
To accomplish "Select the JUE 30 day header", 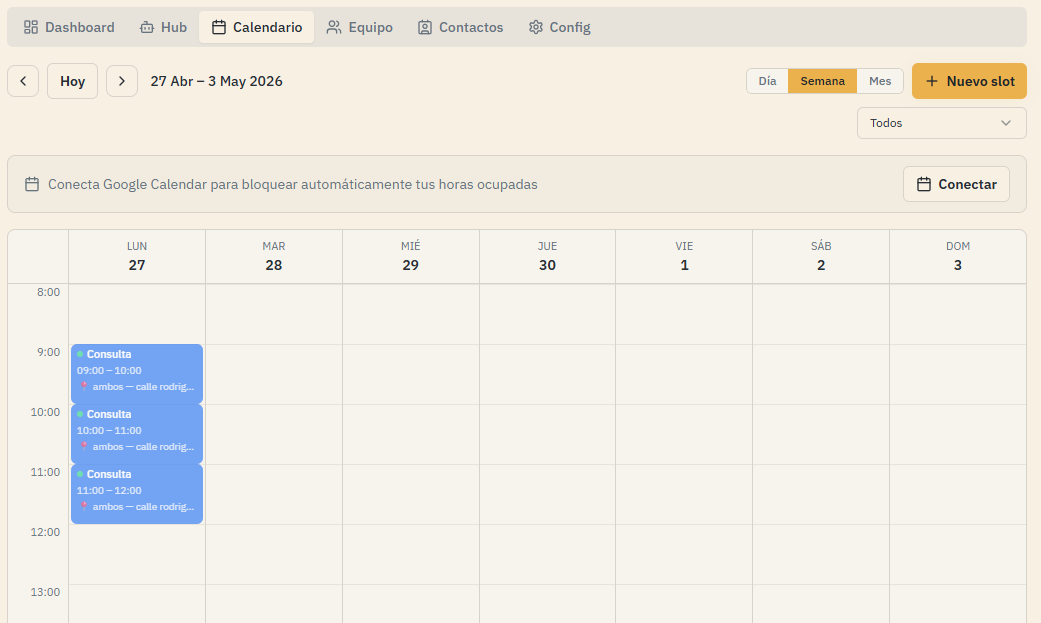I will pyautogui.click(x=547, y=256).
